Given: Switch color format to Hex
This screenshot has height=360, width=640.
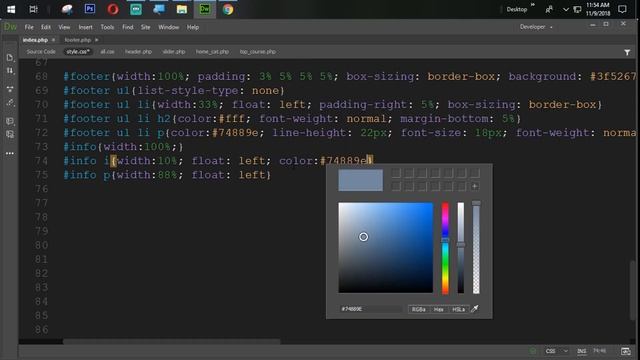Looking at the screenshot, I should pos(438,309).
